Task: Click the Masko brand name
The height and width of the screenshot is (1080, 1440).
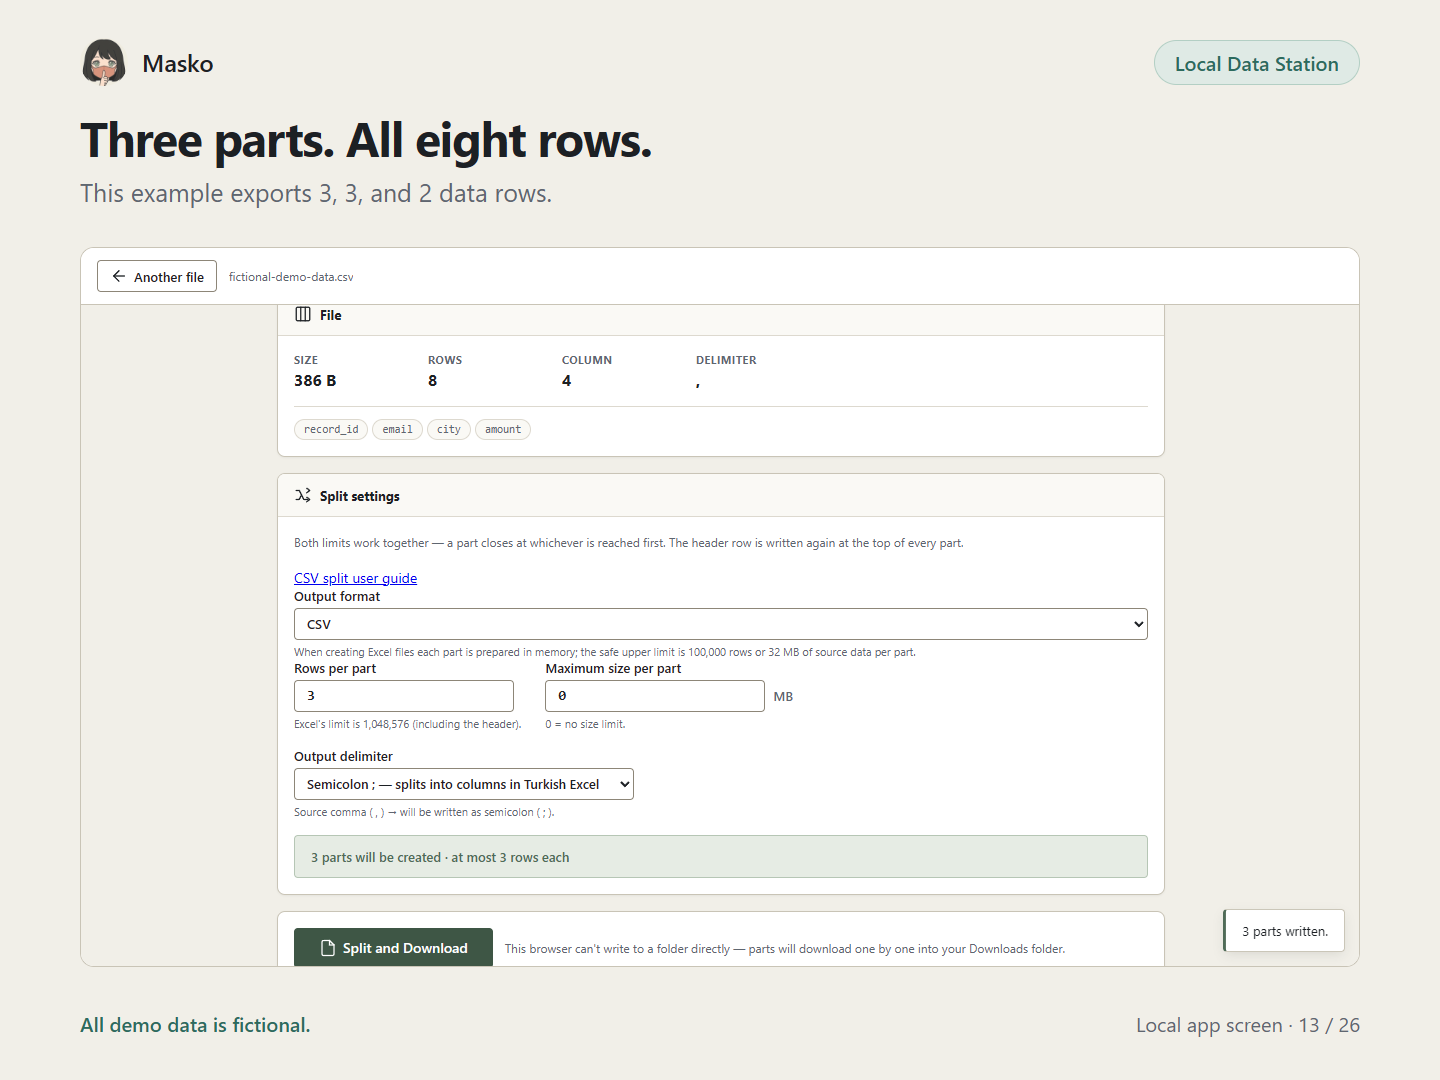Action: [178, 63]
